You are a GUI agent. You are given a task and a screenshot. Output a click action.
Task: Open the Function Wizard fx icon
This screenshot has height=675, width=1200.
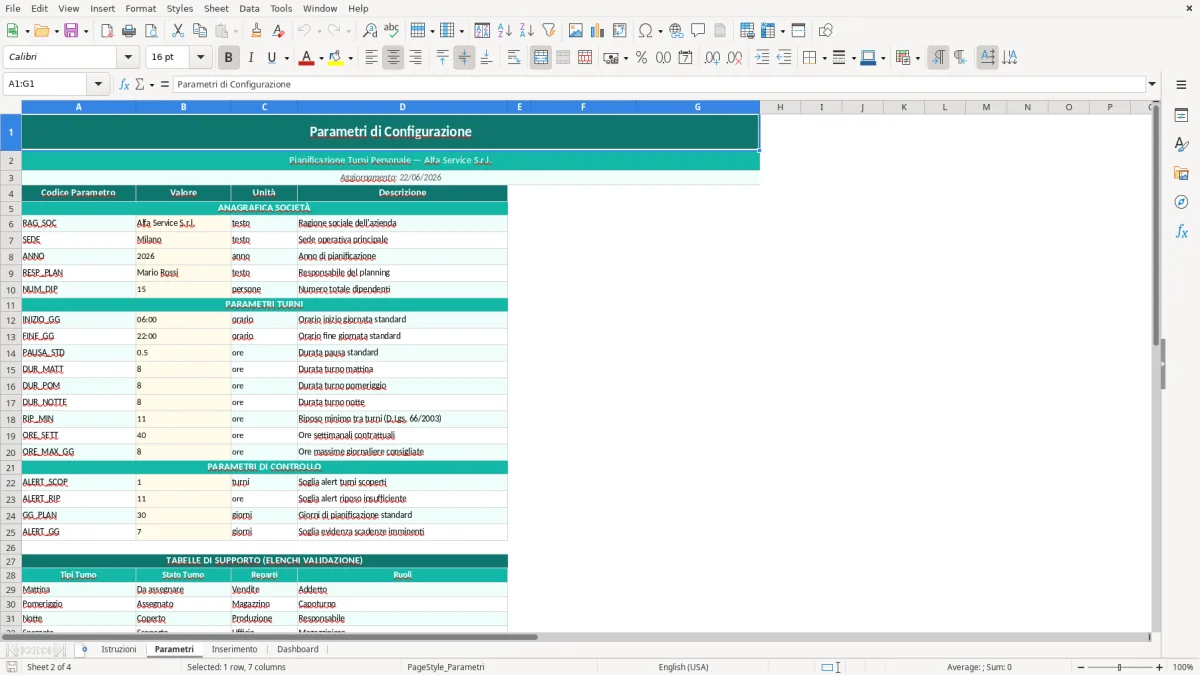click(x=125, y=84)
